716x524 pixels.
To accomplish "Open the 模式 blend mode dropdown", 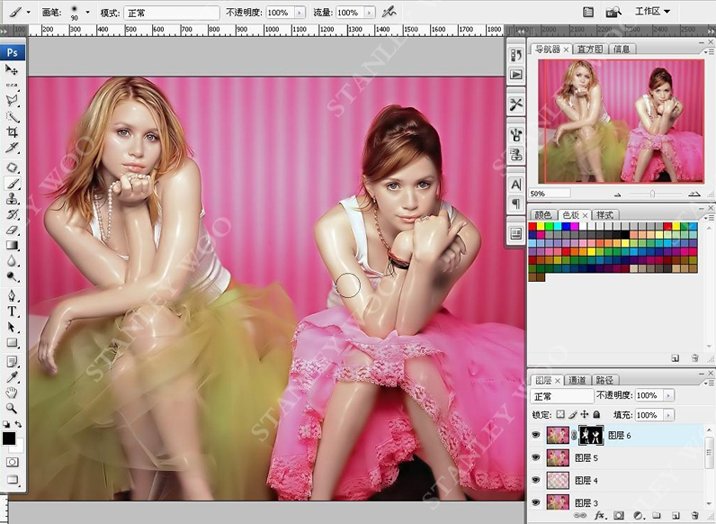I will [171, 13].
